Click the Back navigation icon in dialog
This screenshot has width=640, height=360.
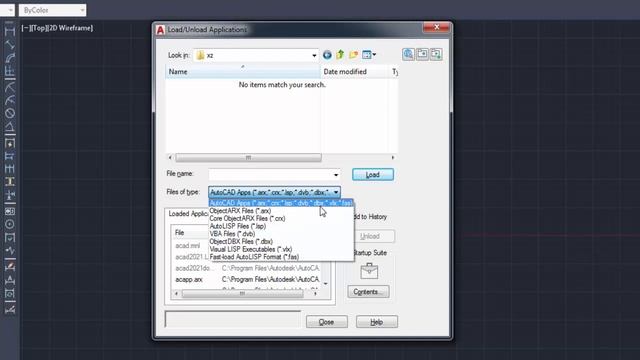[x=327, y=55]
